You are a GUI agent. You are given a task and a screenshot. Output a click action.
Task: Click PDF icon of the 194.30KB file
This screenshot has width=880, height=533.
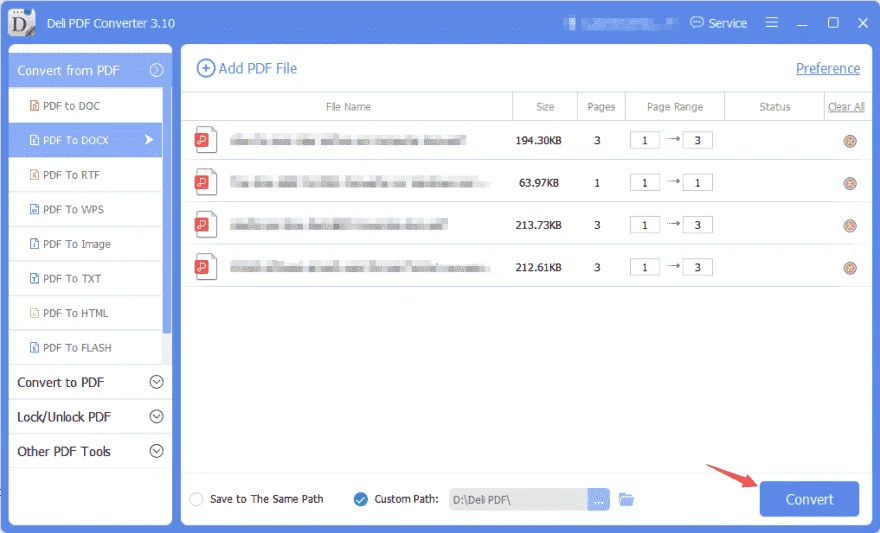point(206,140)
